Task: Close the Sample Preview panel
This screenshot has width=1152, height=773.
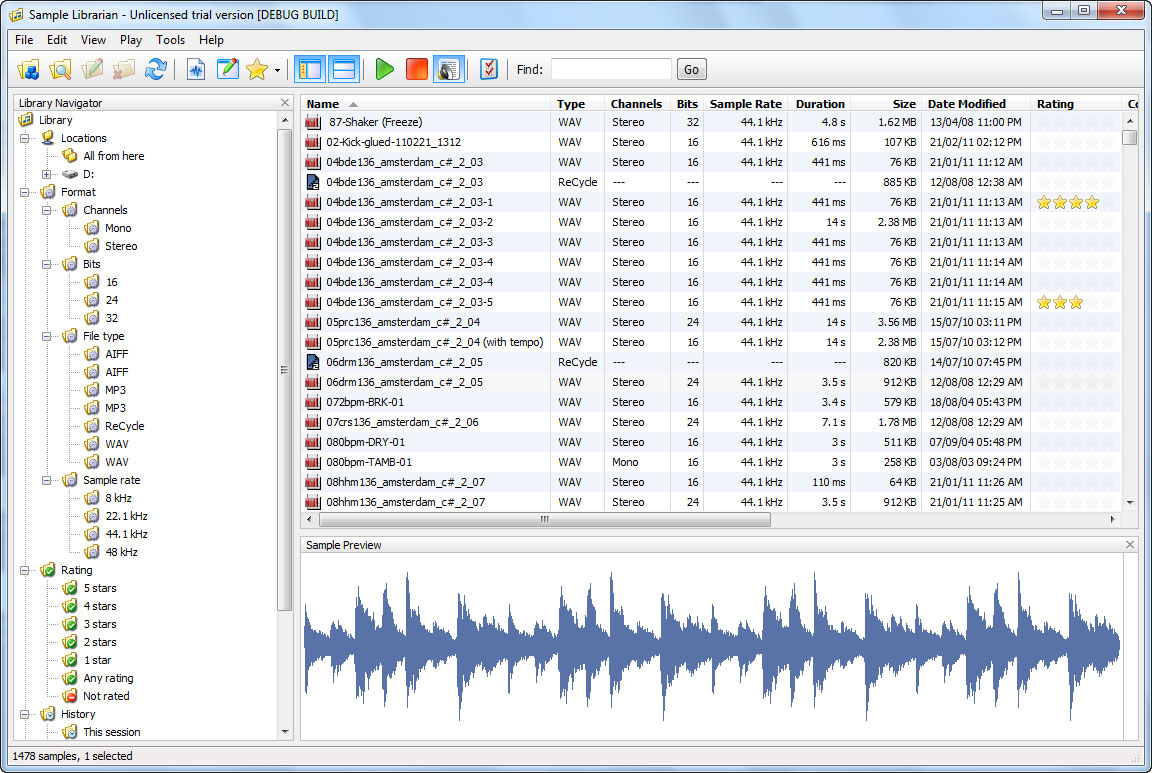Action: (1130, 544)
